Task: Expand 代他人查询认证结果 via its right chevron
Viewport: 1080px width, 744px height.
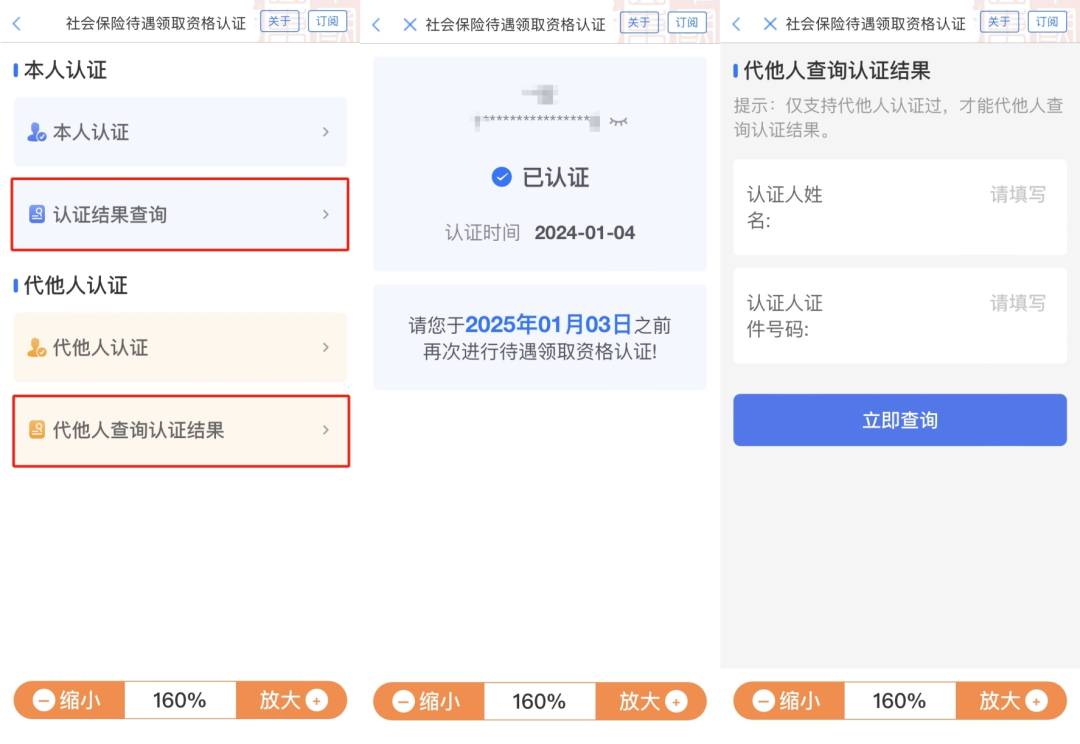Action: pos(326,431)
